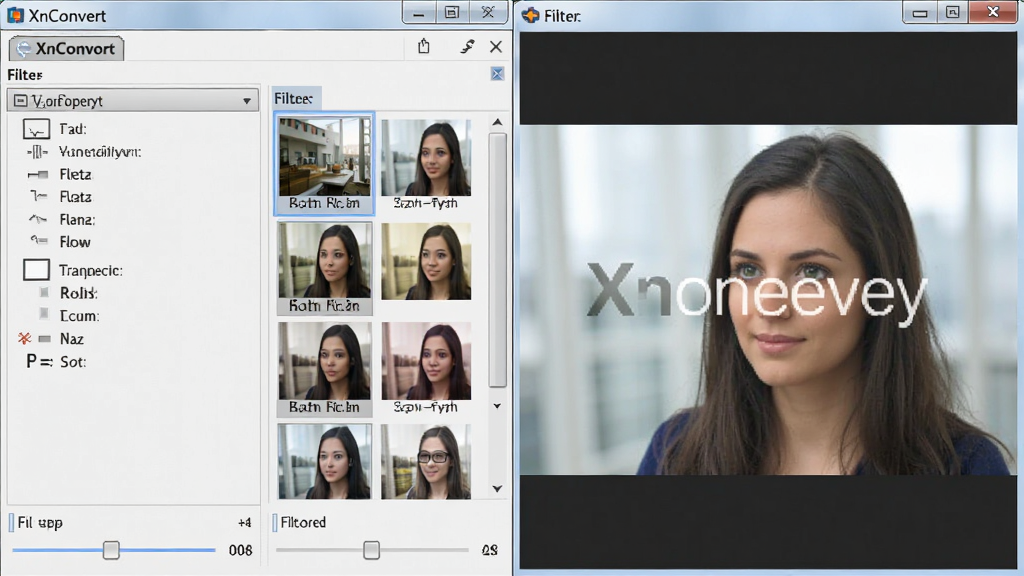Close the Filter window
Screen dimensions: 1024x576
[x=993, y=12]
